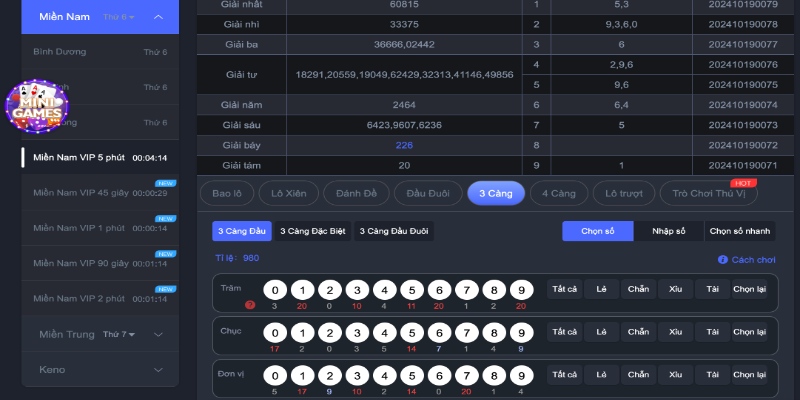The width and height of the screenshot is (800, 400).
Task: Click the info icon beside Cách chơi
Action: (723, 260)
